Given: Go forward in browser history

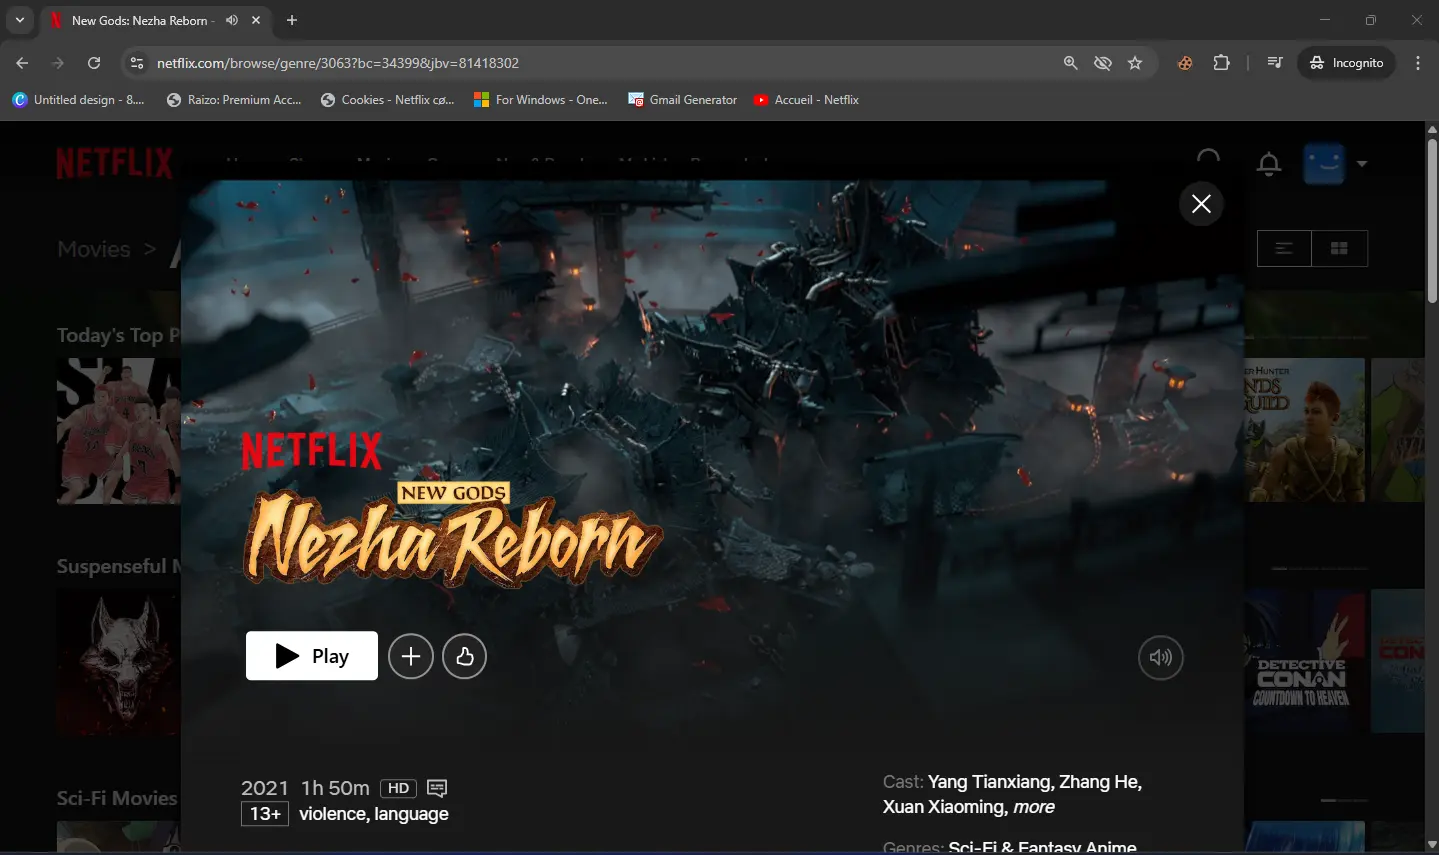Looking at the screenshot, I should (x=58, y=63).
